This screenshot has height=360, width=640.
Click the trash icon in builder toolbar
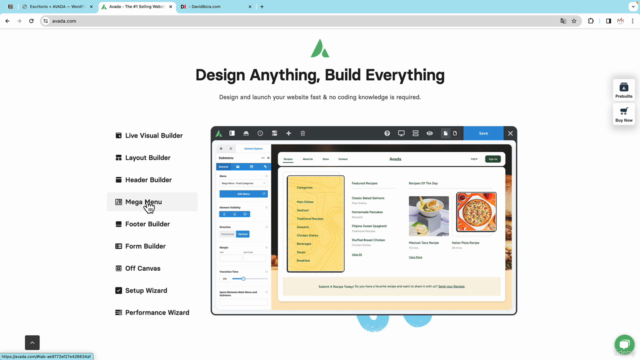302,133
